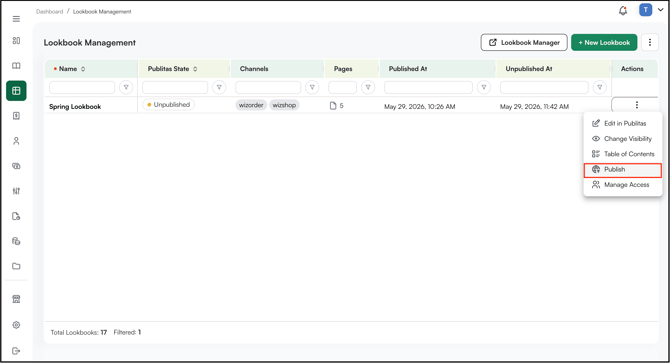Image resolution: width=670 pixels, height=363 pixels.
Task: Open the settings gear icon in sidebar
Action: [x=16, y=325]
